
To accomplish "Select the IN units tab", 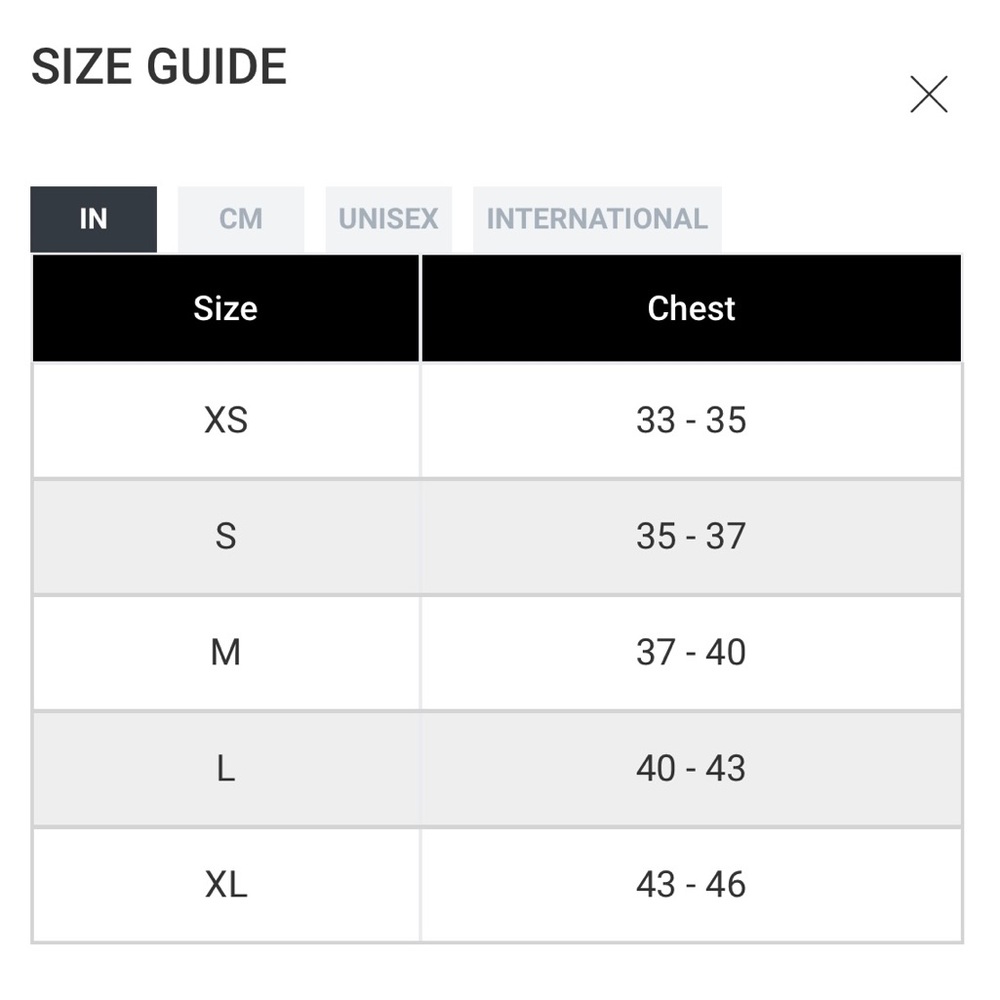I will (94, 219).
